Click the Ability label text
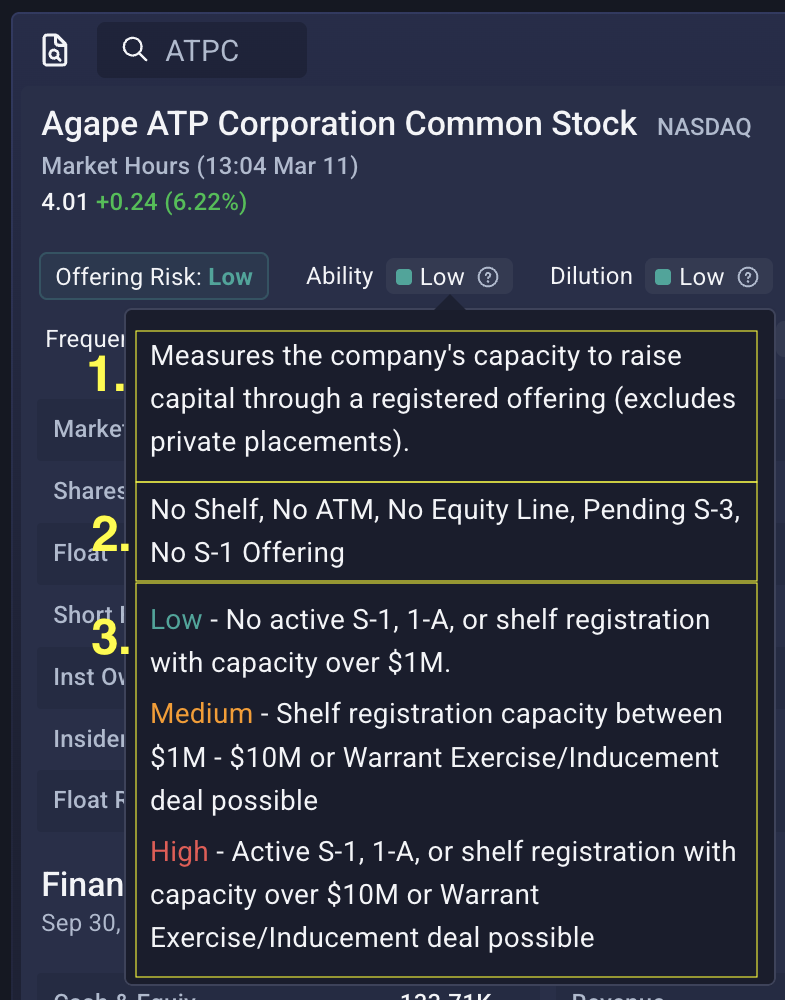Viewport: 785px width, 1000px height. click(x=339, y=276)
